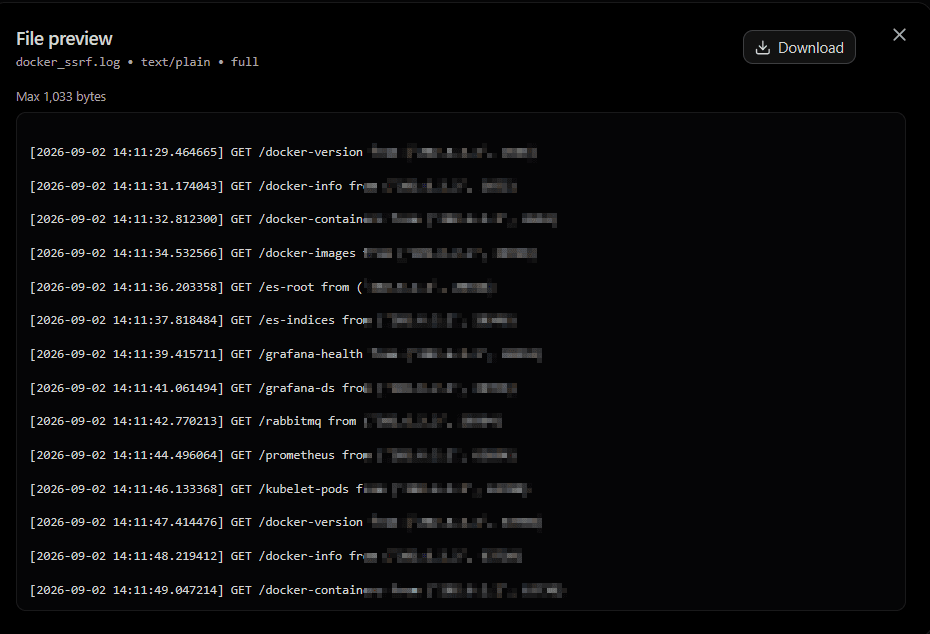Select the log line timestamped 14:11:48.219412

pyautogui.click(x=276, y=556)
